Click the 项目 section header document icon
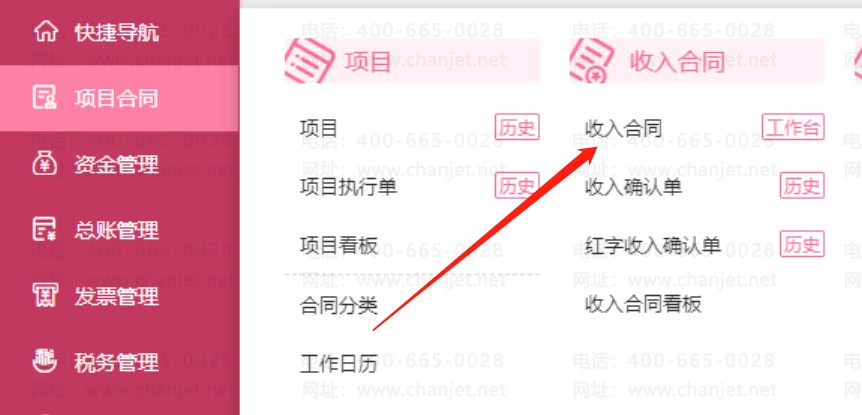This screenshot has height=415, width=862. coord(309,60)
